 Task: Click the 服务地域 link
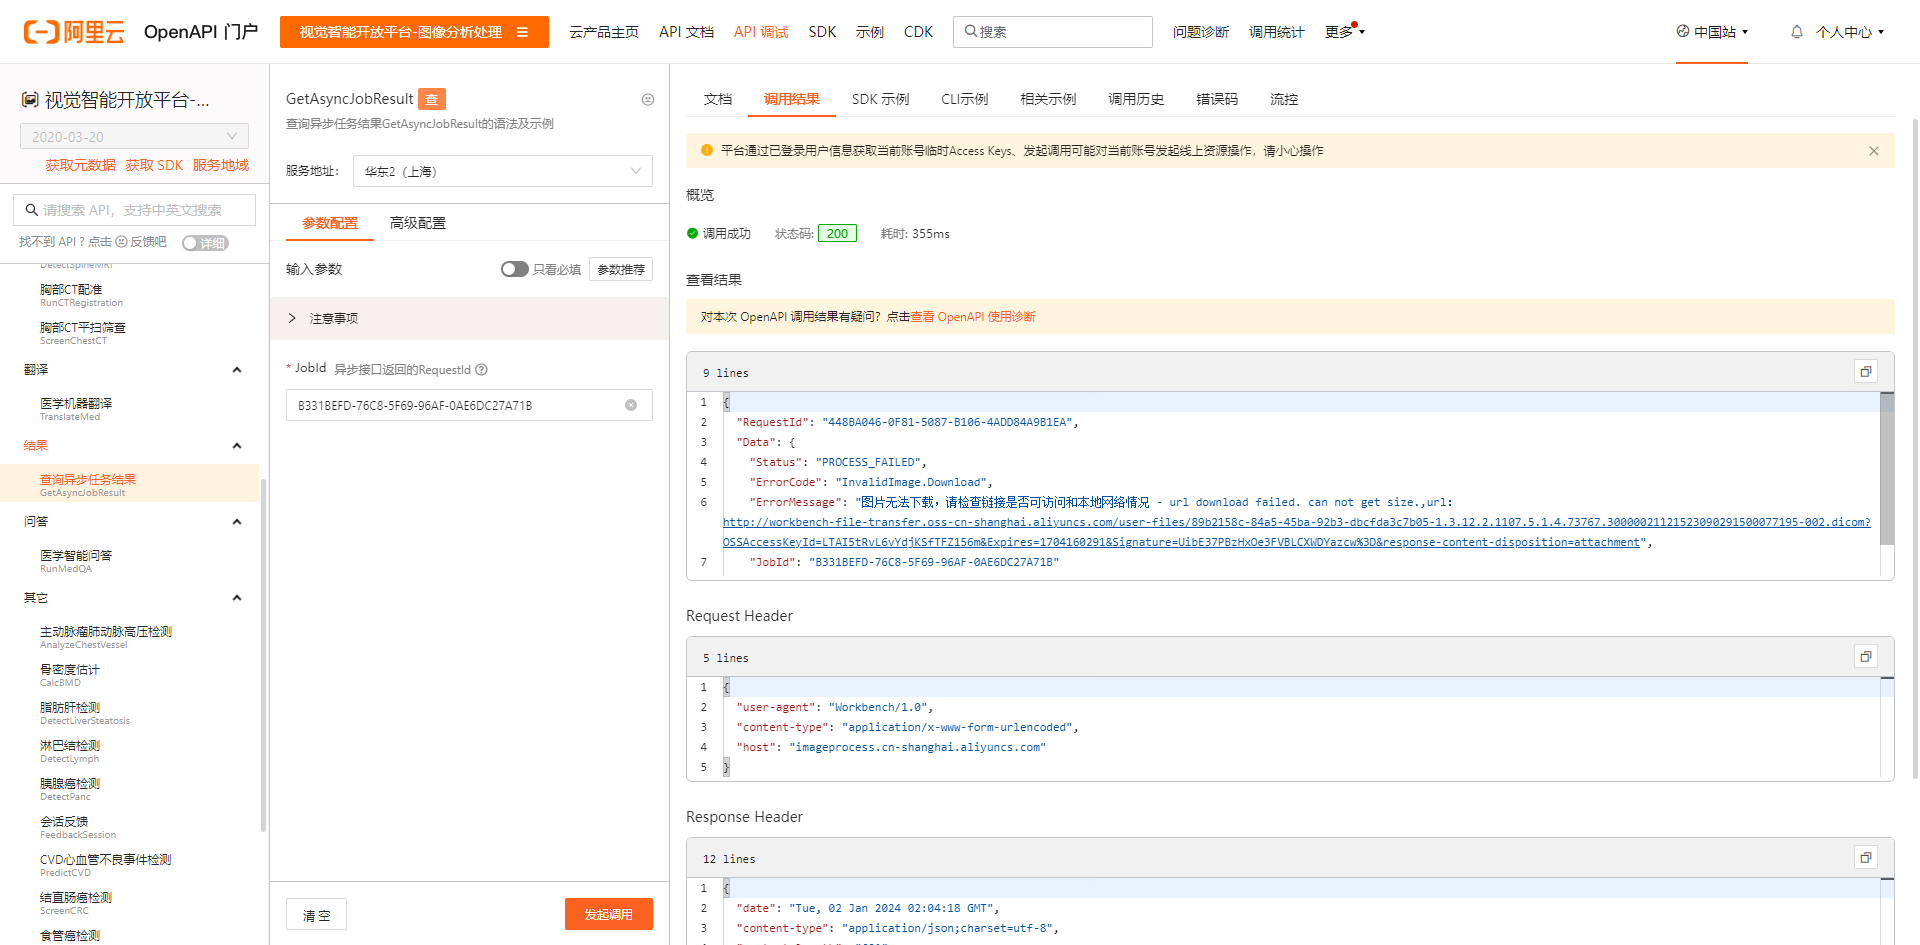point(221,165)
